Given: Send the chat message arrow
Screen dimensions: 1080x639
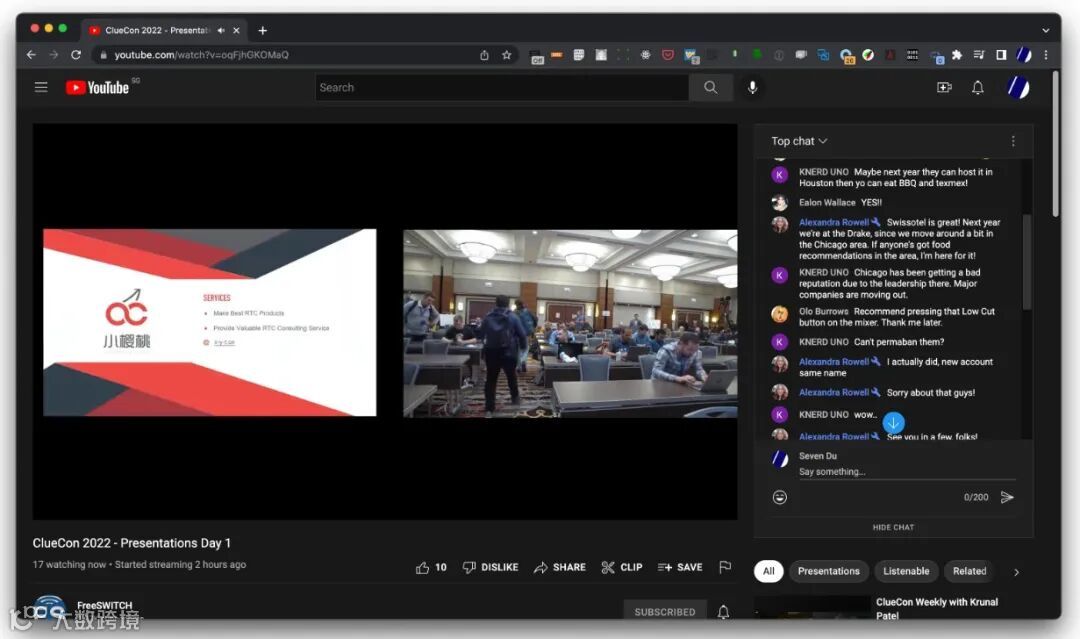Looking at the screenshot, I should click(x=1007, y=497).
